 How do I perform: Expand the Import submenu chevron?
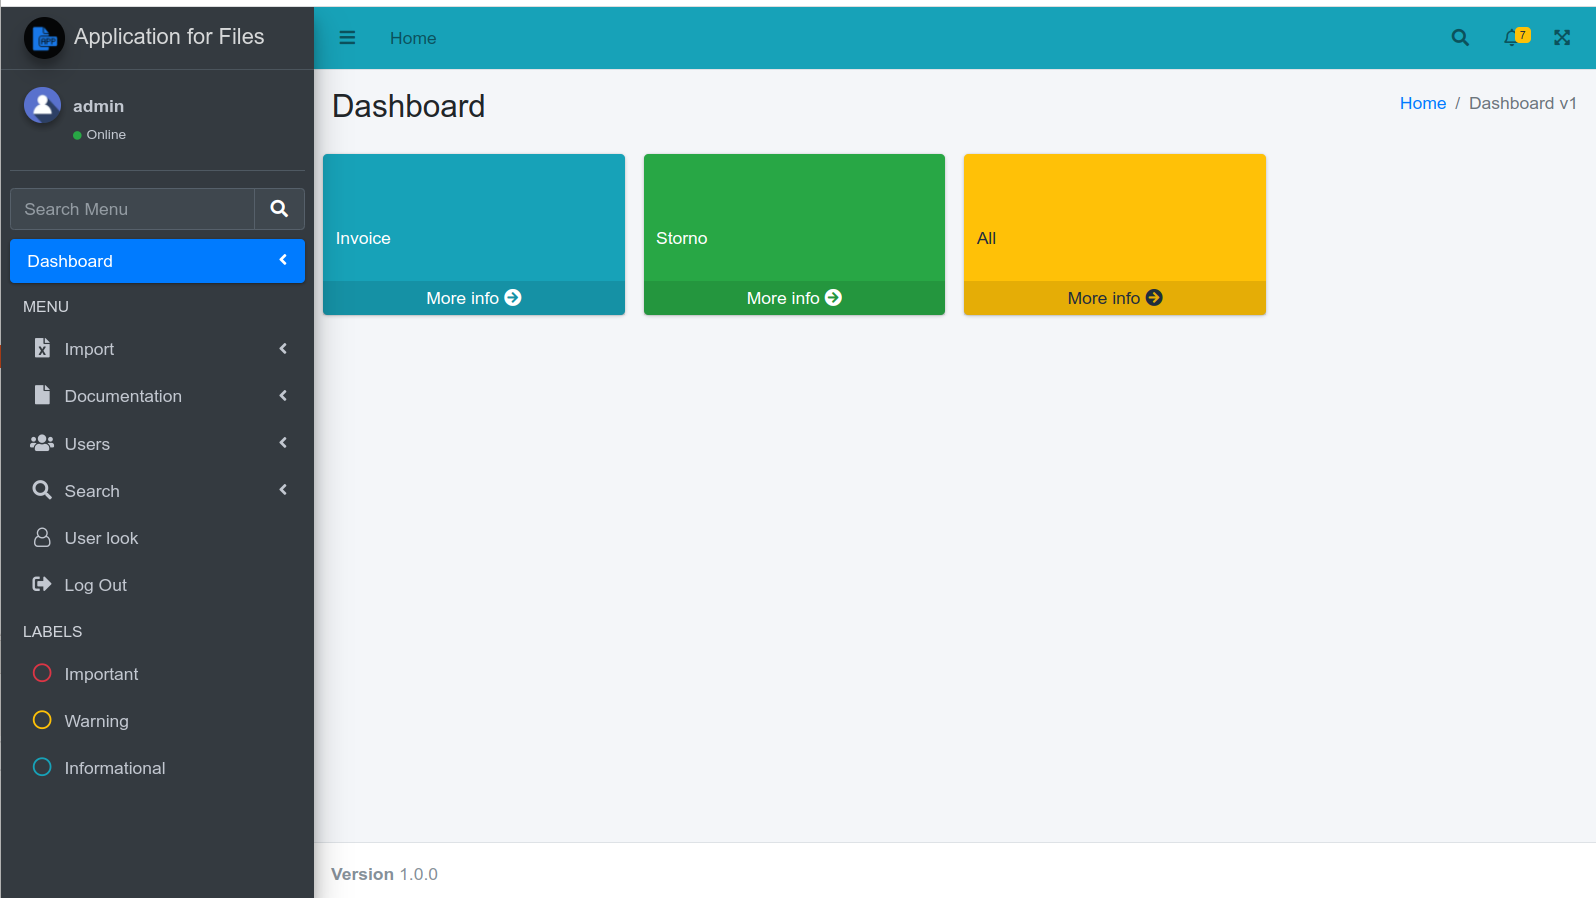[x=283, y=349]
